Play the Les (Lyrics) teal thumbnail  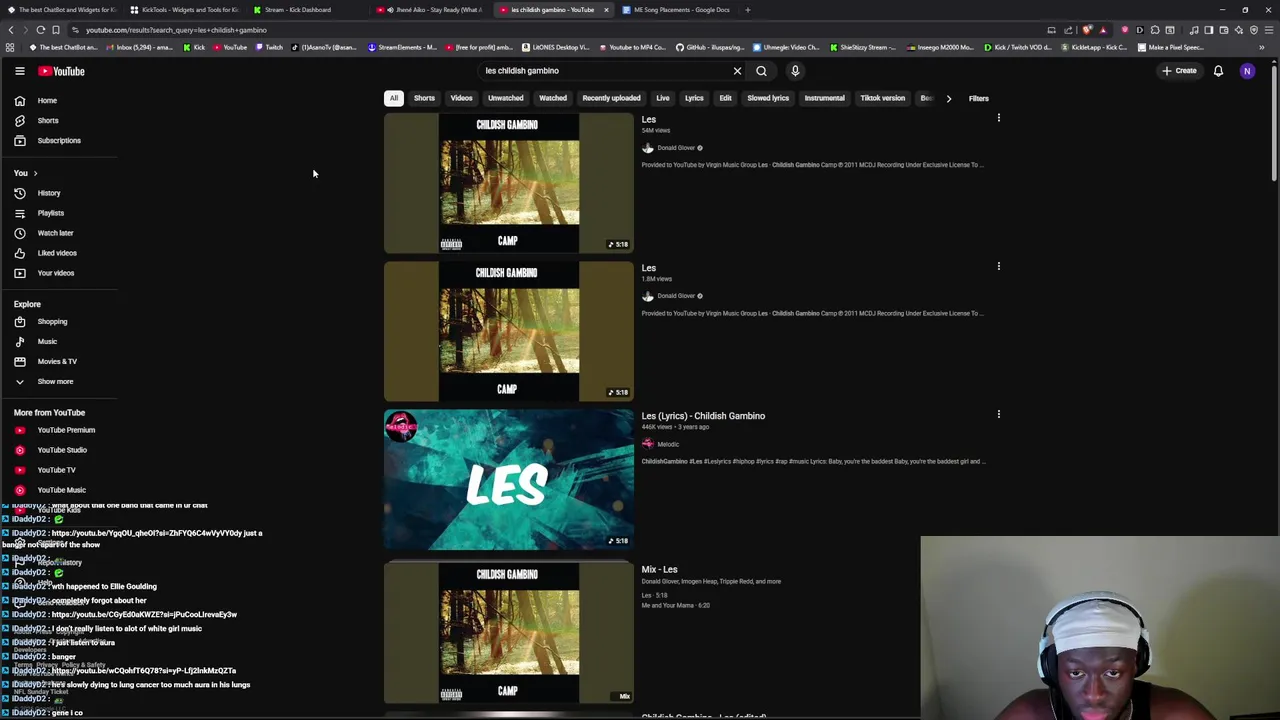coord(509,479)
